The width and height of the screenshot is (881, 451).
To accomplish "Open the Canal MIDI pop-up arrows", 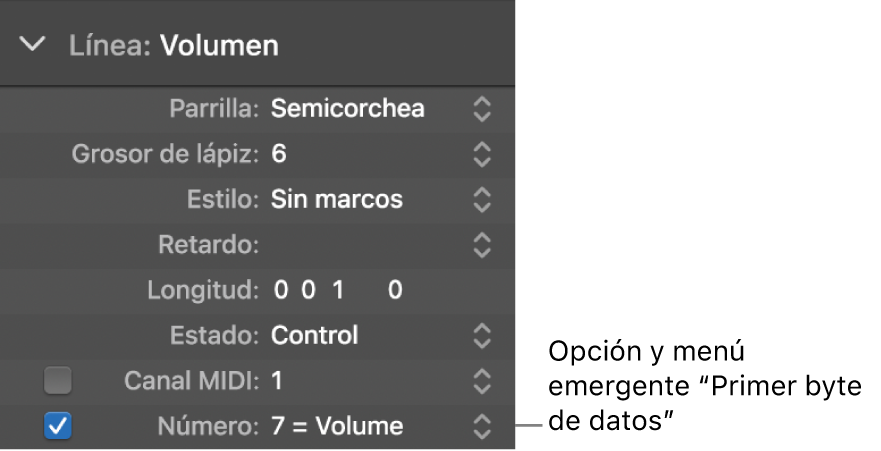I will (x=482, y=381).
